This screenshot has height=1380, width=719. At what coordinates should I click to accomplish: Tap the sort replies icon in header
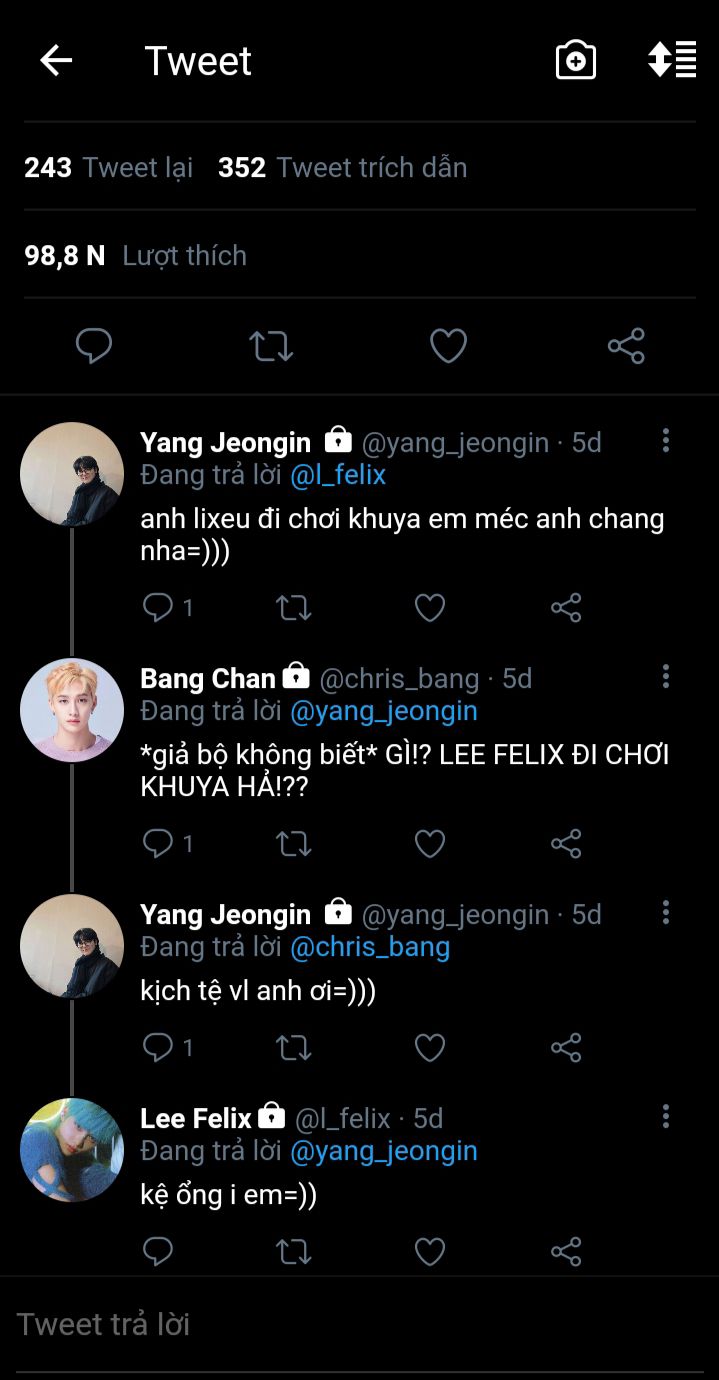672,60
